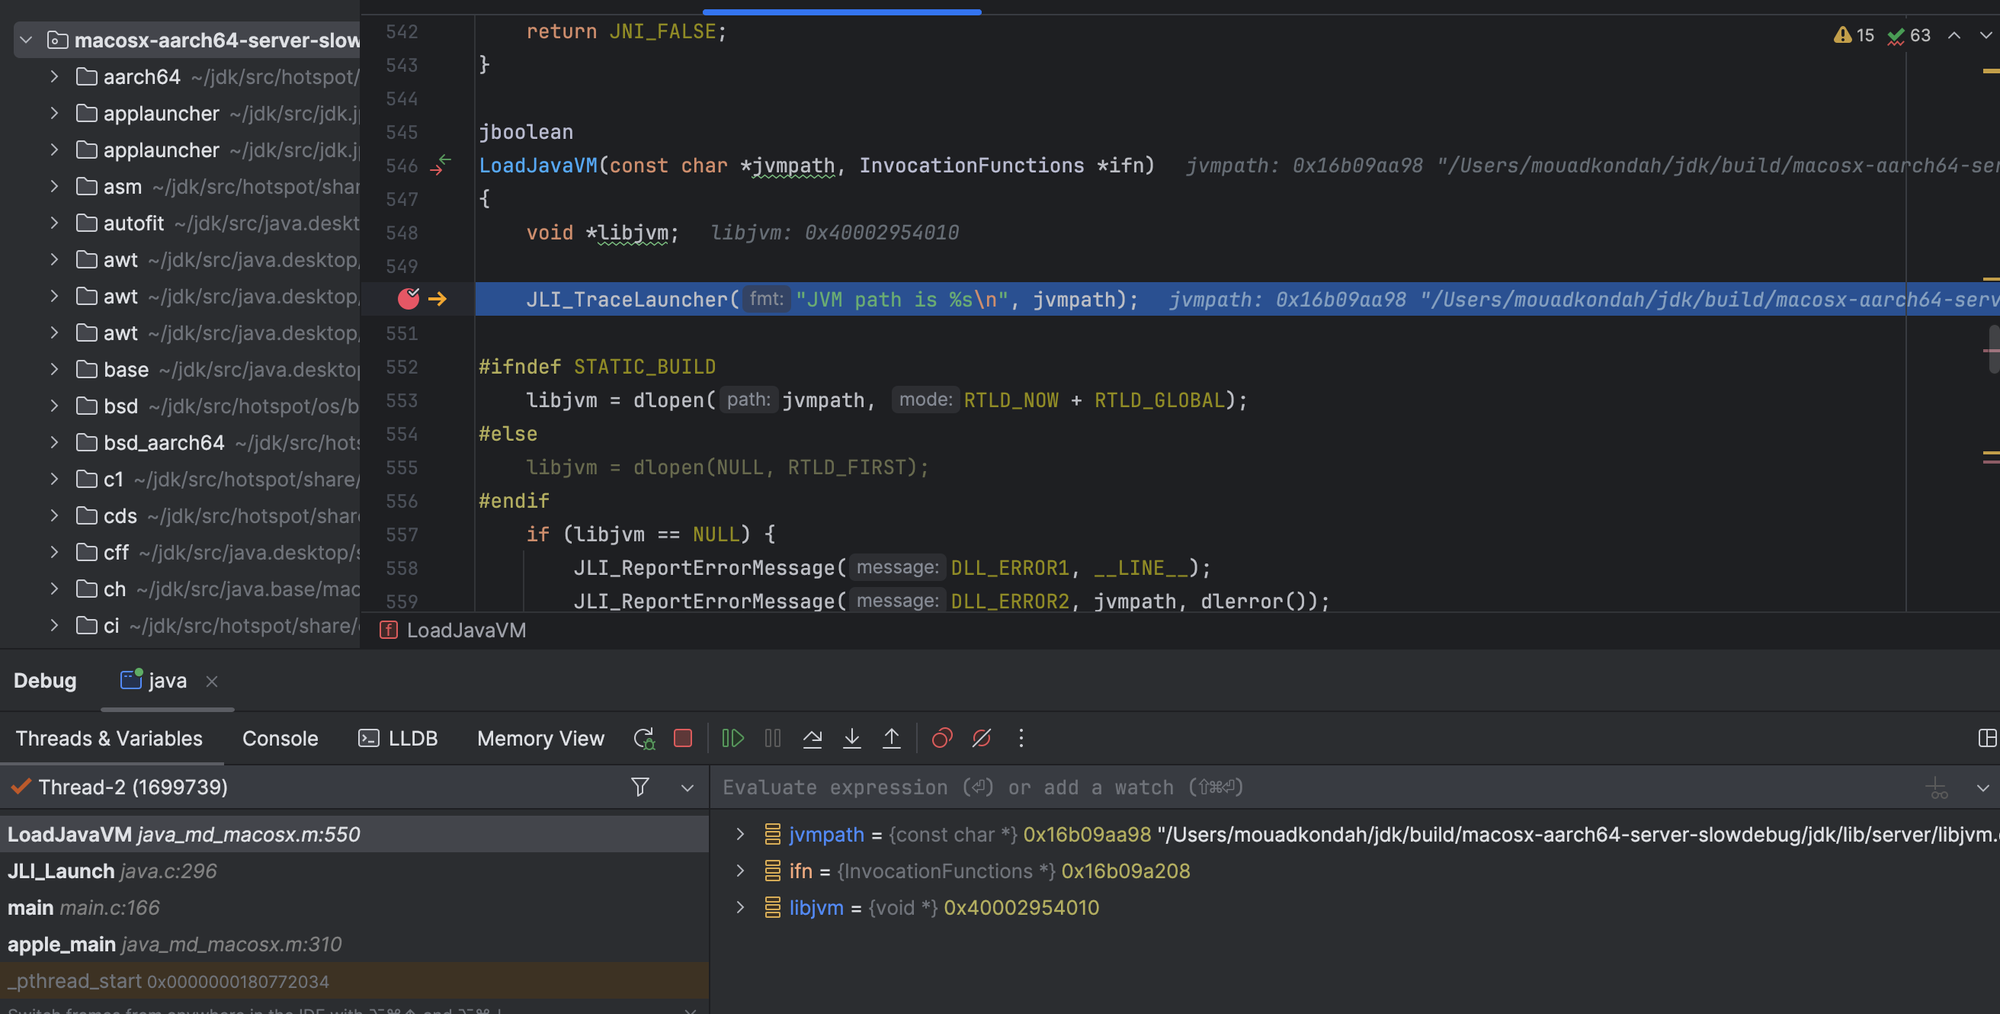2000x1014 pixels.
Task: Collapse the macosx-aarch64-server-slow root node
Action: point(26,40)
